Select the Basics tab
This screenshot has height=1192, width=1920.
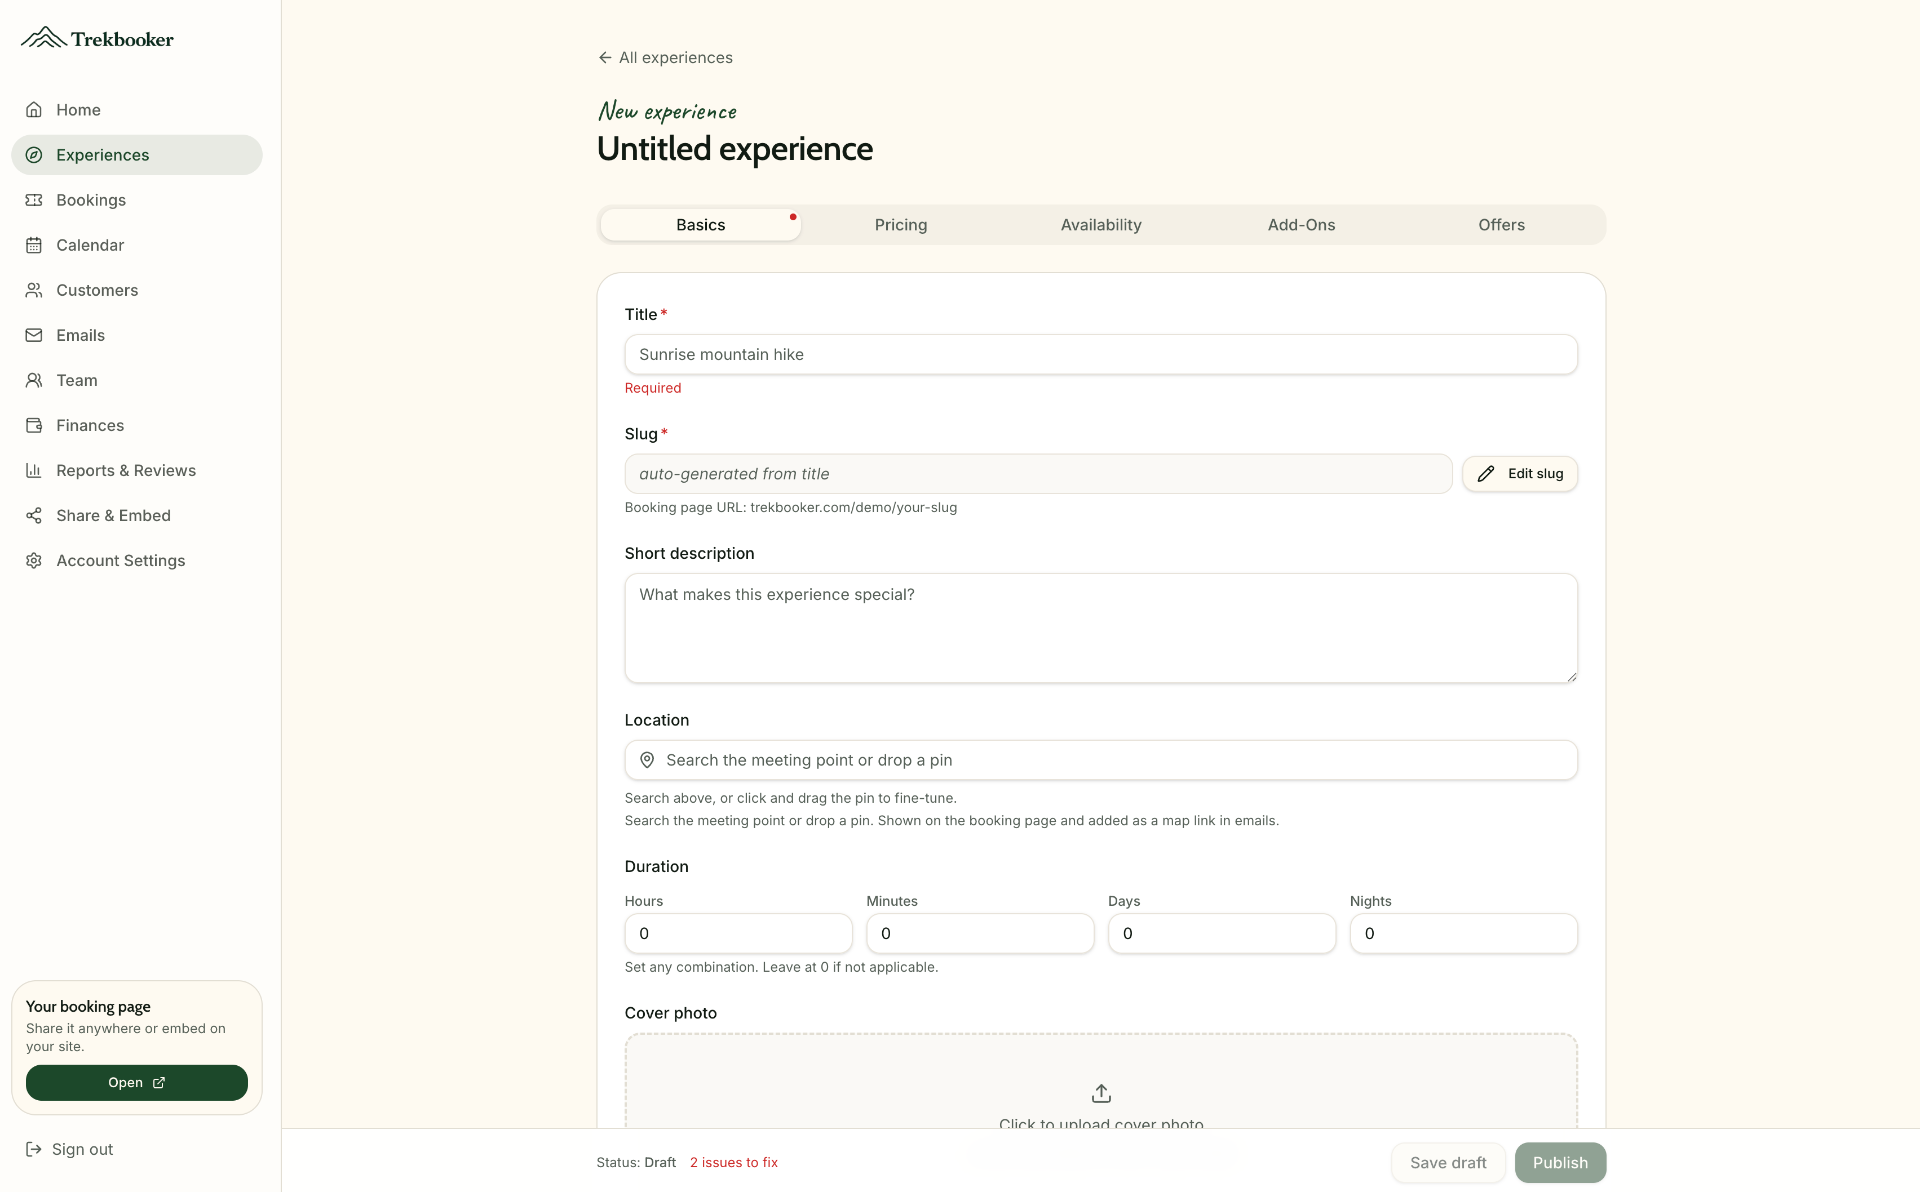pos(701,225)
